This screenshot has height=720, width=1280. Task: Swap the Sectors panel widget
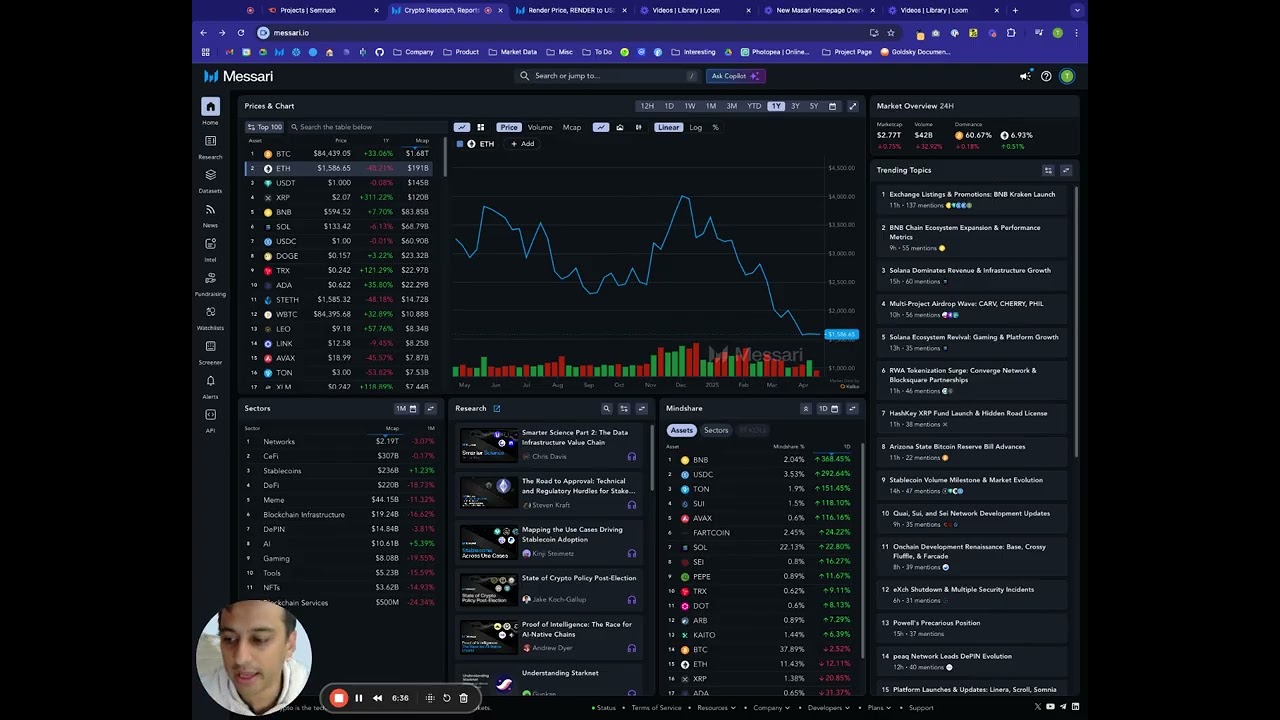pyautogui.click(x=431, y=409)
